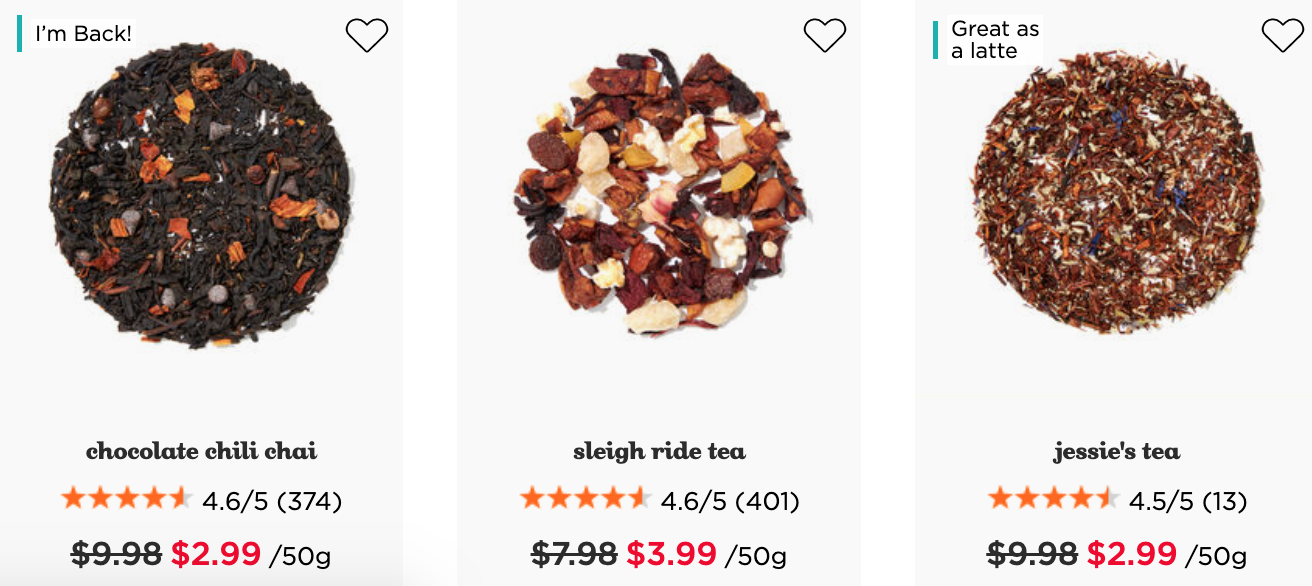
Task: Open the jessie's tea product name link
Action: pyautogui.click(x=1117, y=451)
